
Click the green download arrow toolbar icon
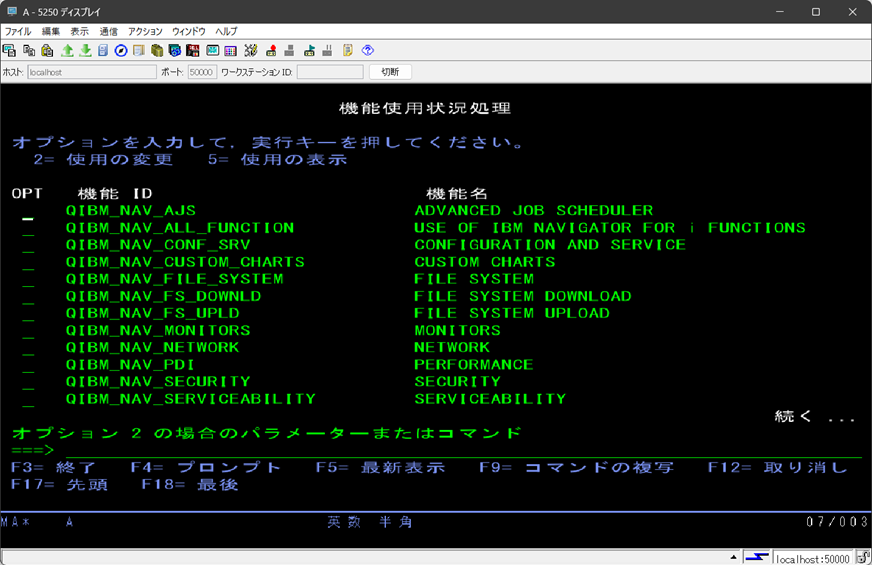pos(85,50)
